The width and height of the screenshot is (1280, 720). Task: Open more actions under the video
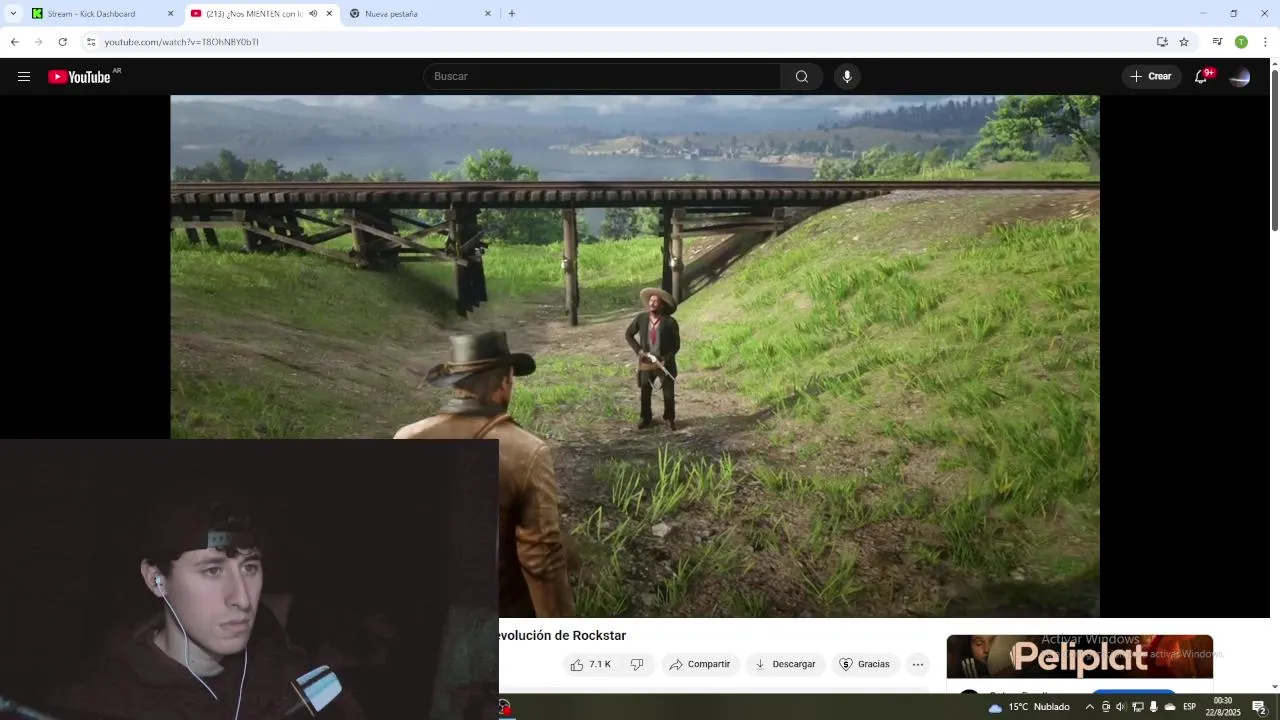tap(918, 664)
